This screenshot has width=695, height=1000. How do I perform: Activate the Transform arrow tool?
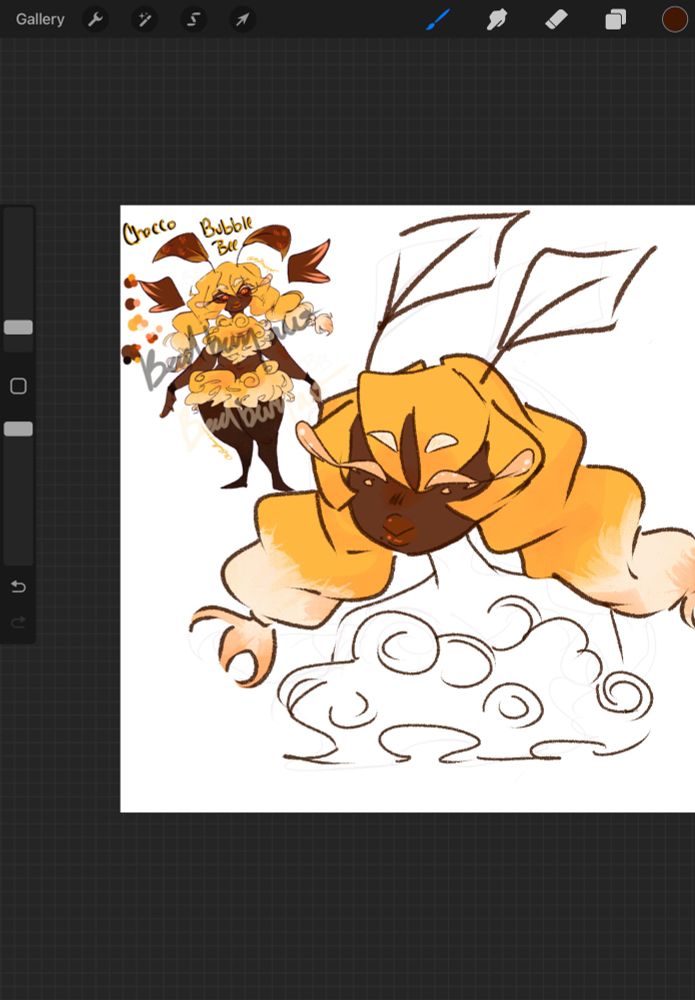[242, 20]
